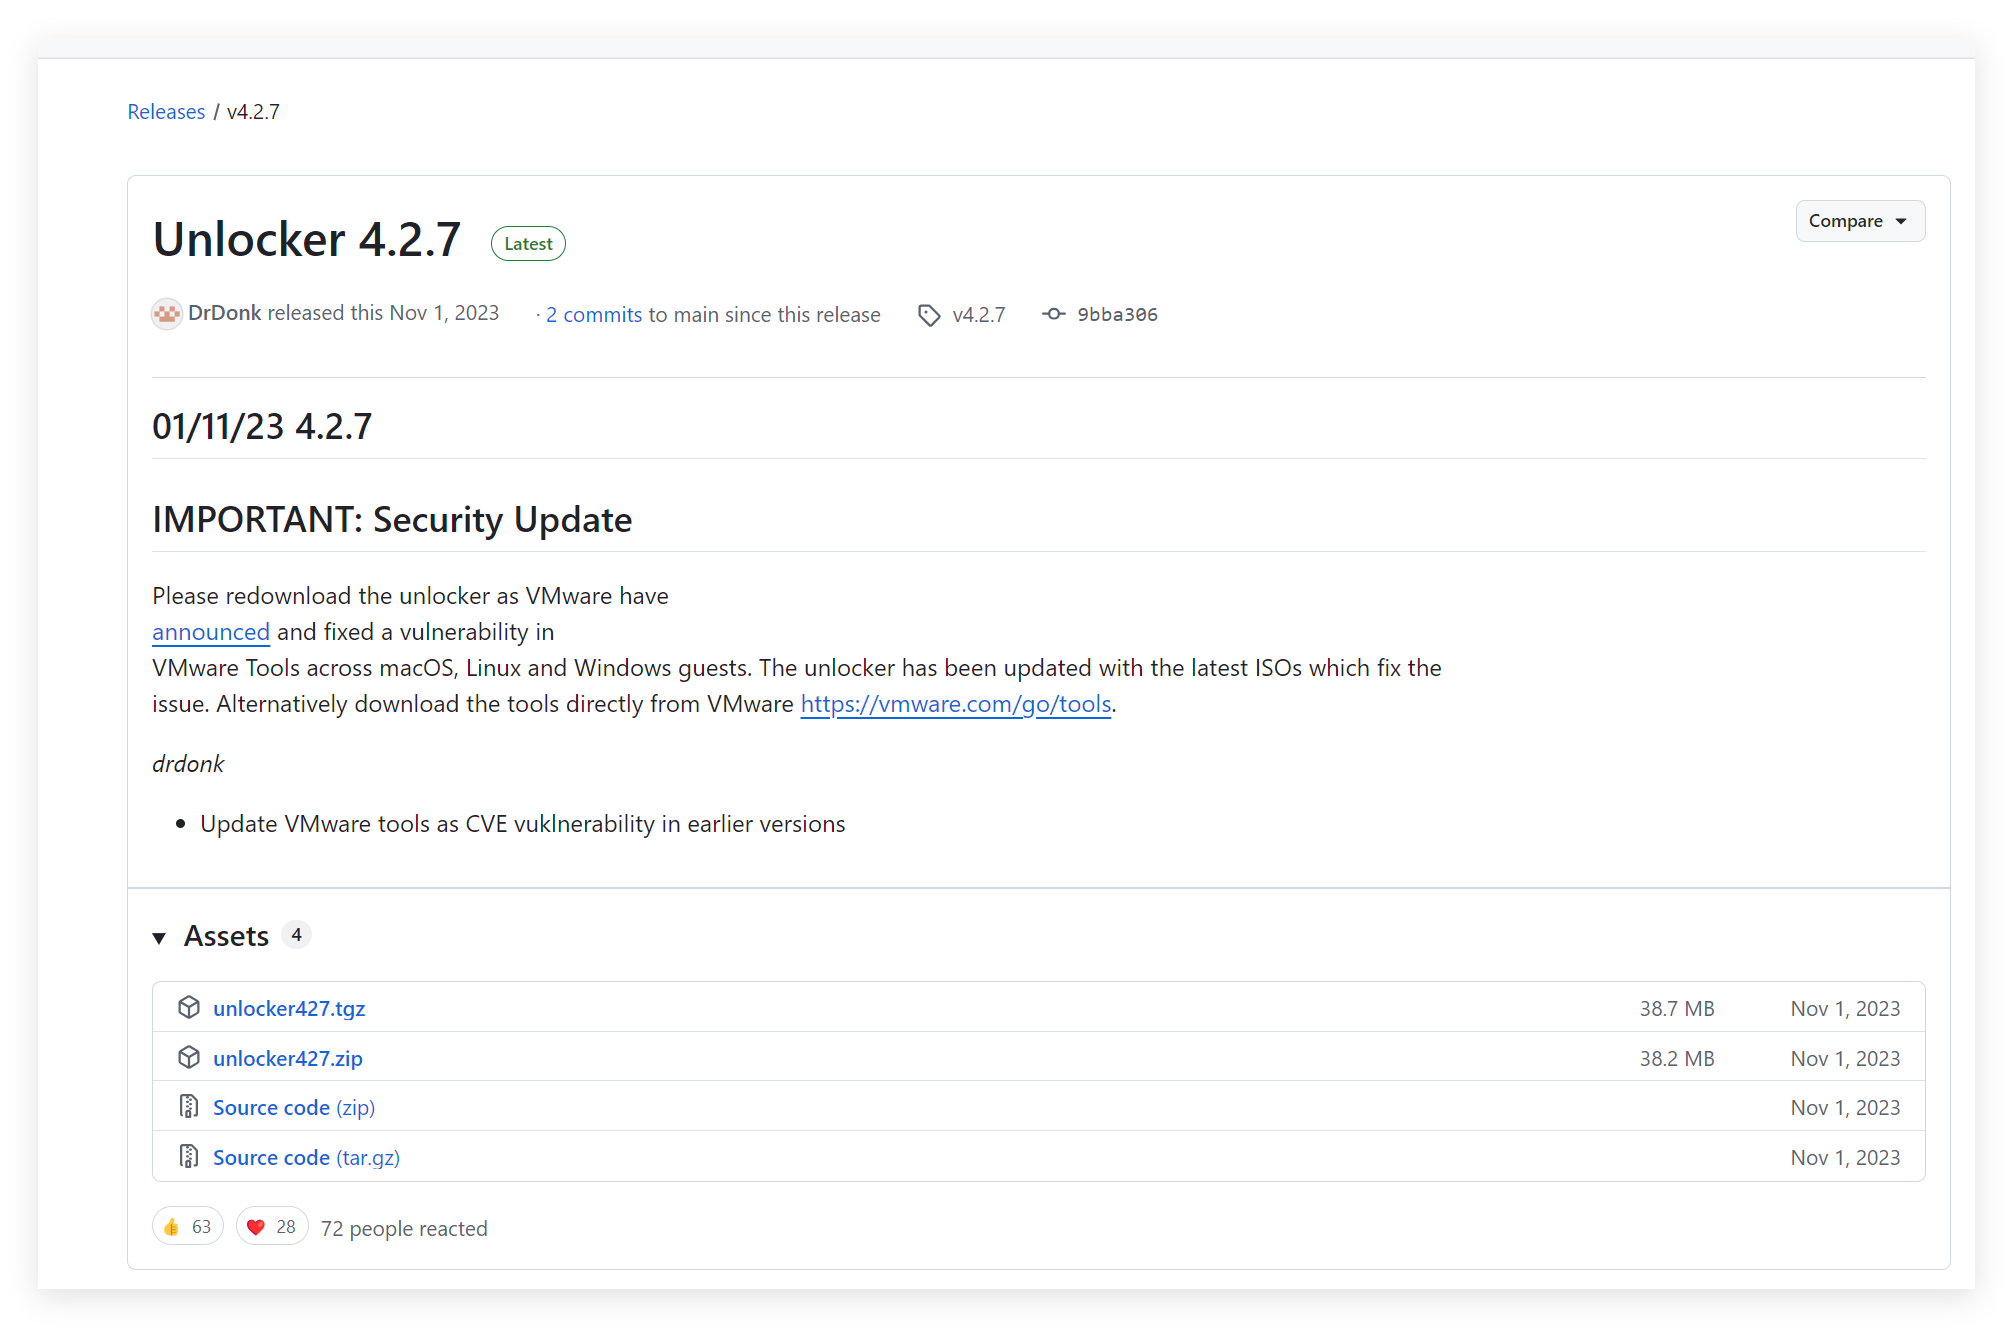Click DrDonk's avatar image

(166, 314)
